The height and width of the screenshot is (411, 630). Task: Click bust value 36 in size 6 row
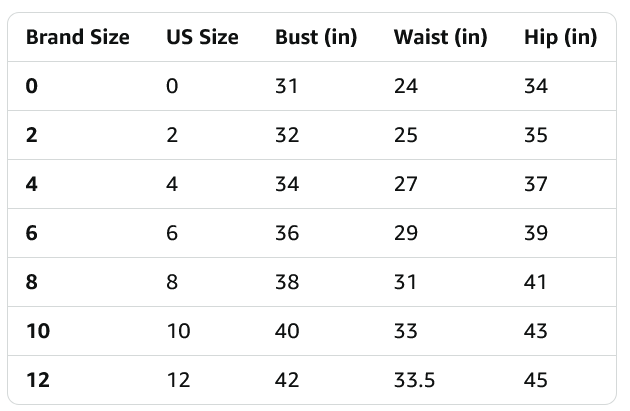coord(287,233)
